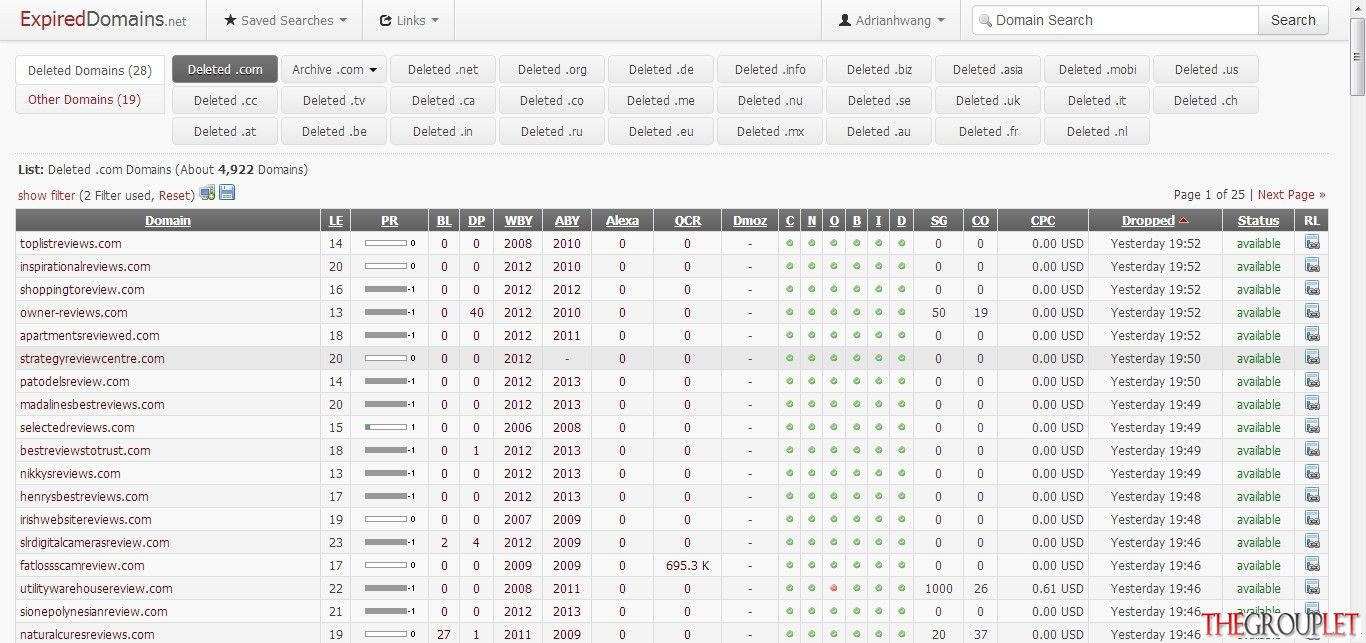Select the Deleted .info tab
The height and width of the screenshot is (643, 1366).
pos(770,70)
